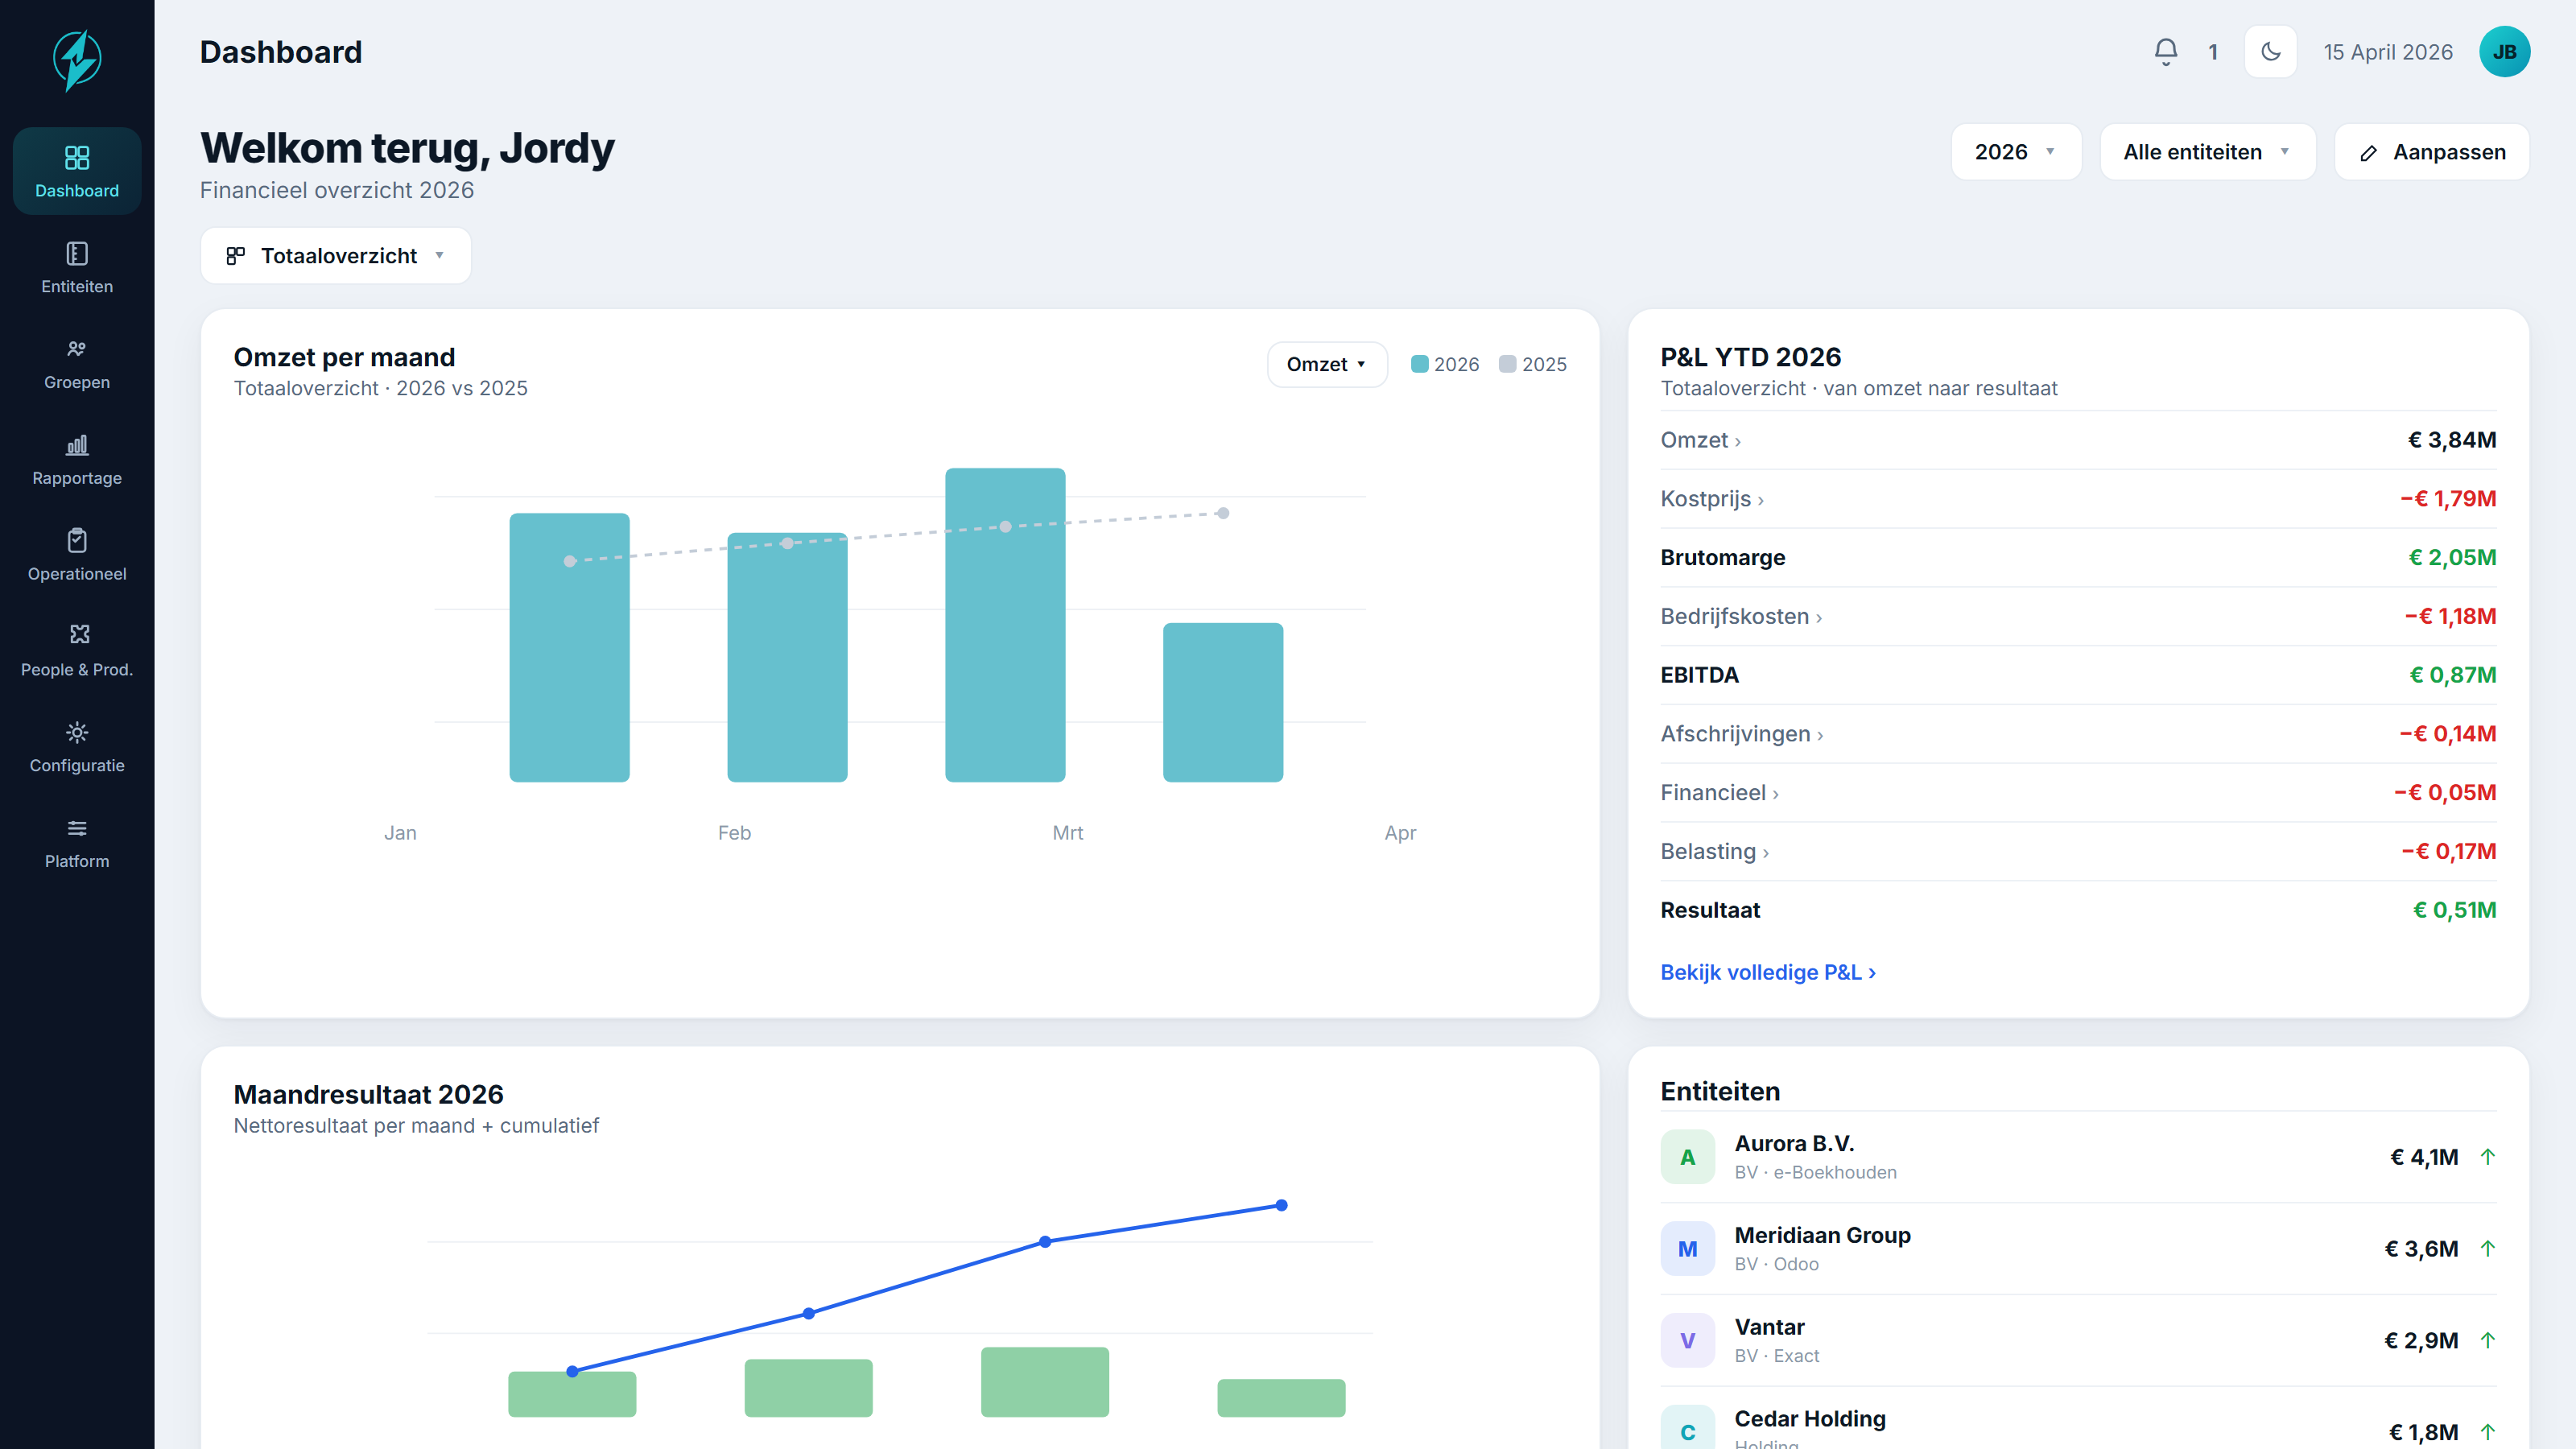Click the Aanpassen button
Viewport: 2576px width, 1449px height.
2431,152
